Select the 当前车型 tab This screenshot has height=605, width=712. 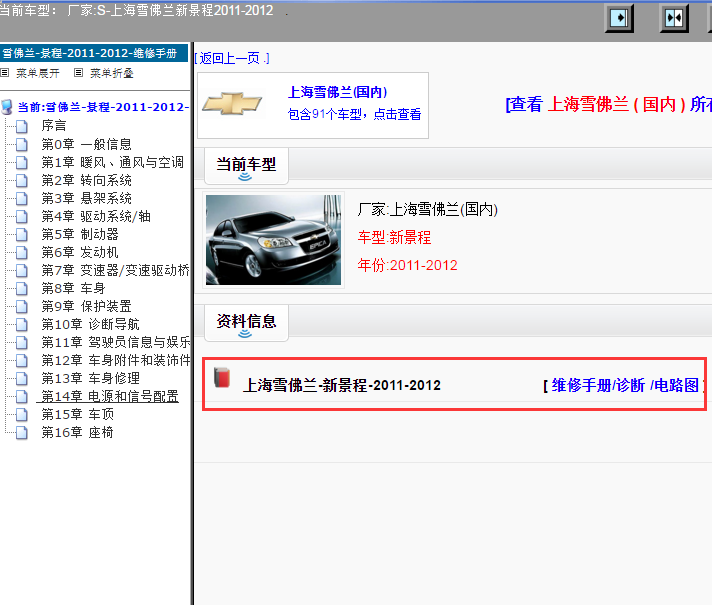(x=246, y=166)
